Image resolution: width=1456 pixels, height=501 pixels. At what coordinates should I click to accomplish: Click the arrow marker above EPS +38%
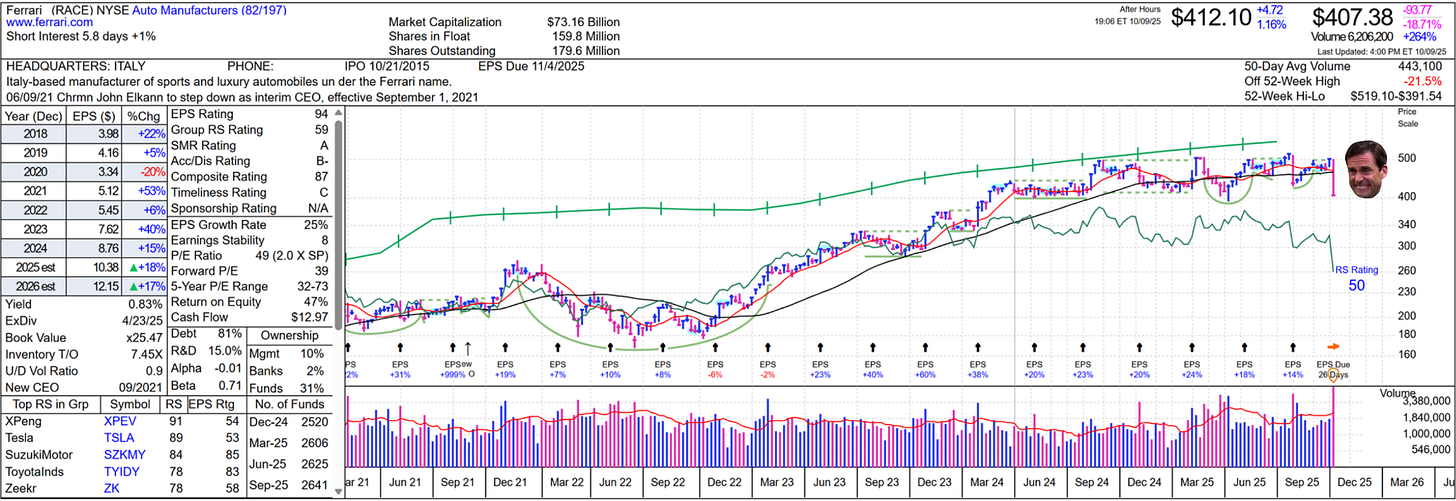tap(977, 346)
